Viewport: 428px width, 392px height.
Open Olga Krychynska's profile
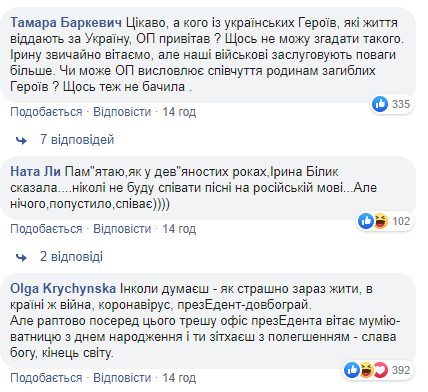(63, 289)
